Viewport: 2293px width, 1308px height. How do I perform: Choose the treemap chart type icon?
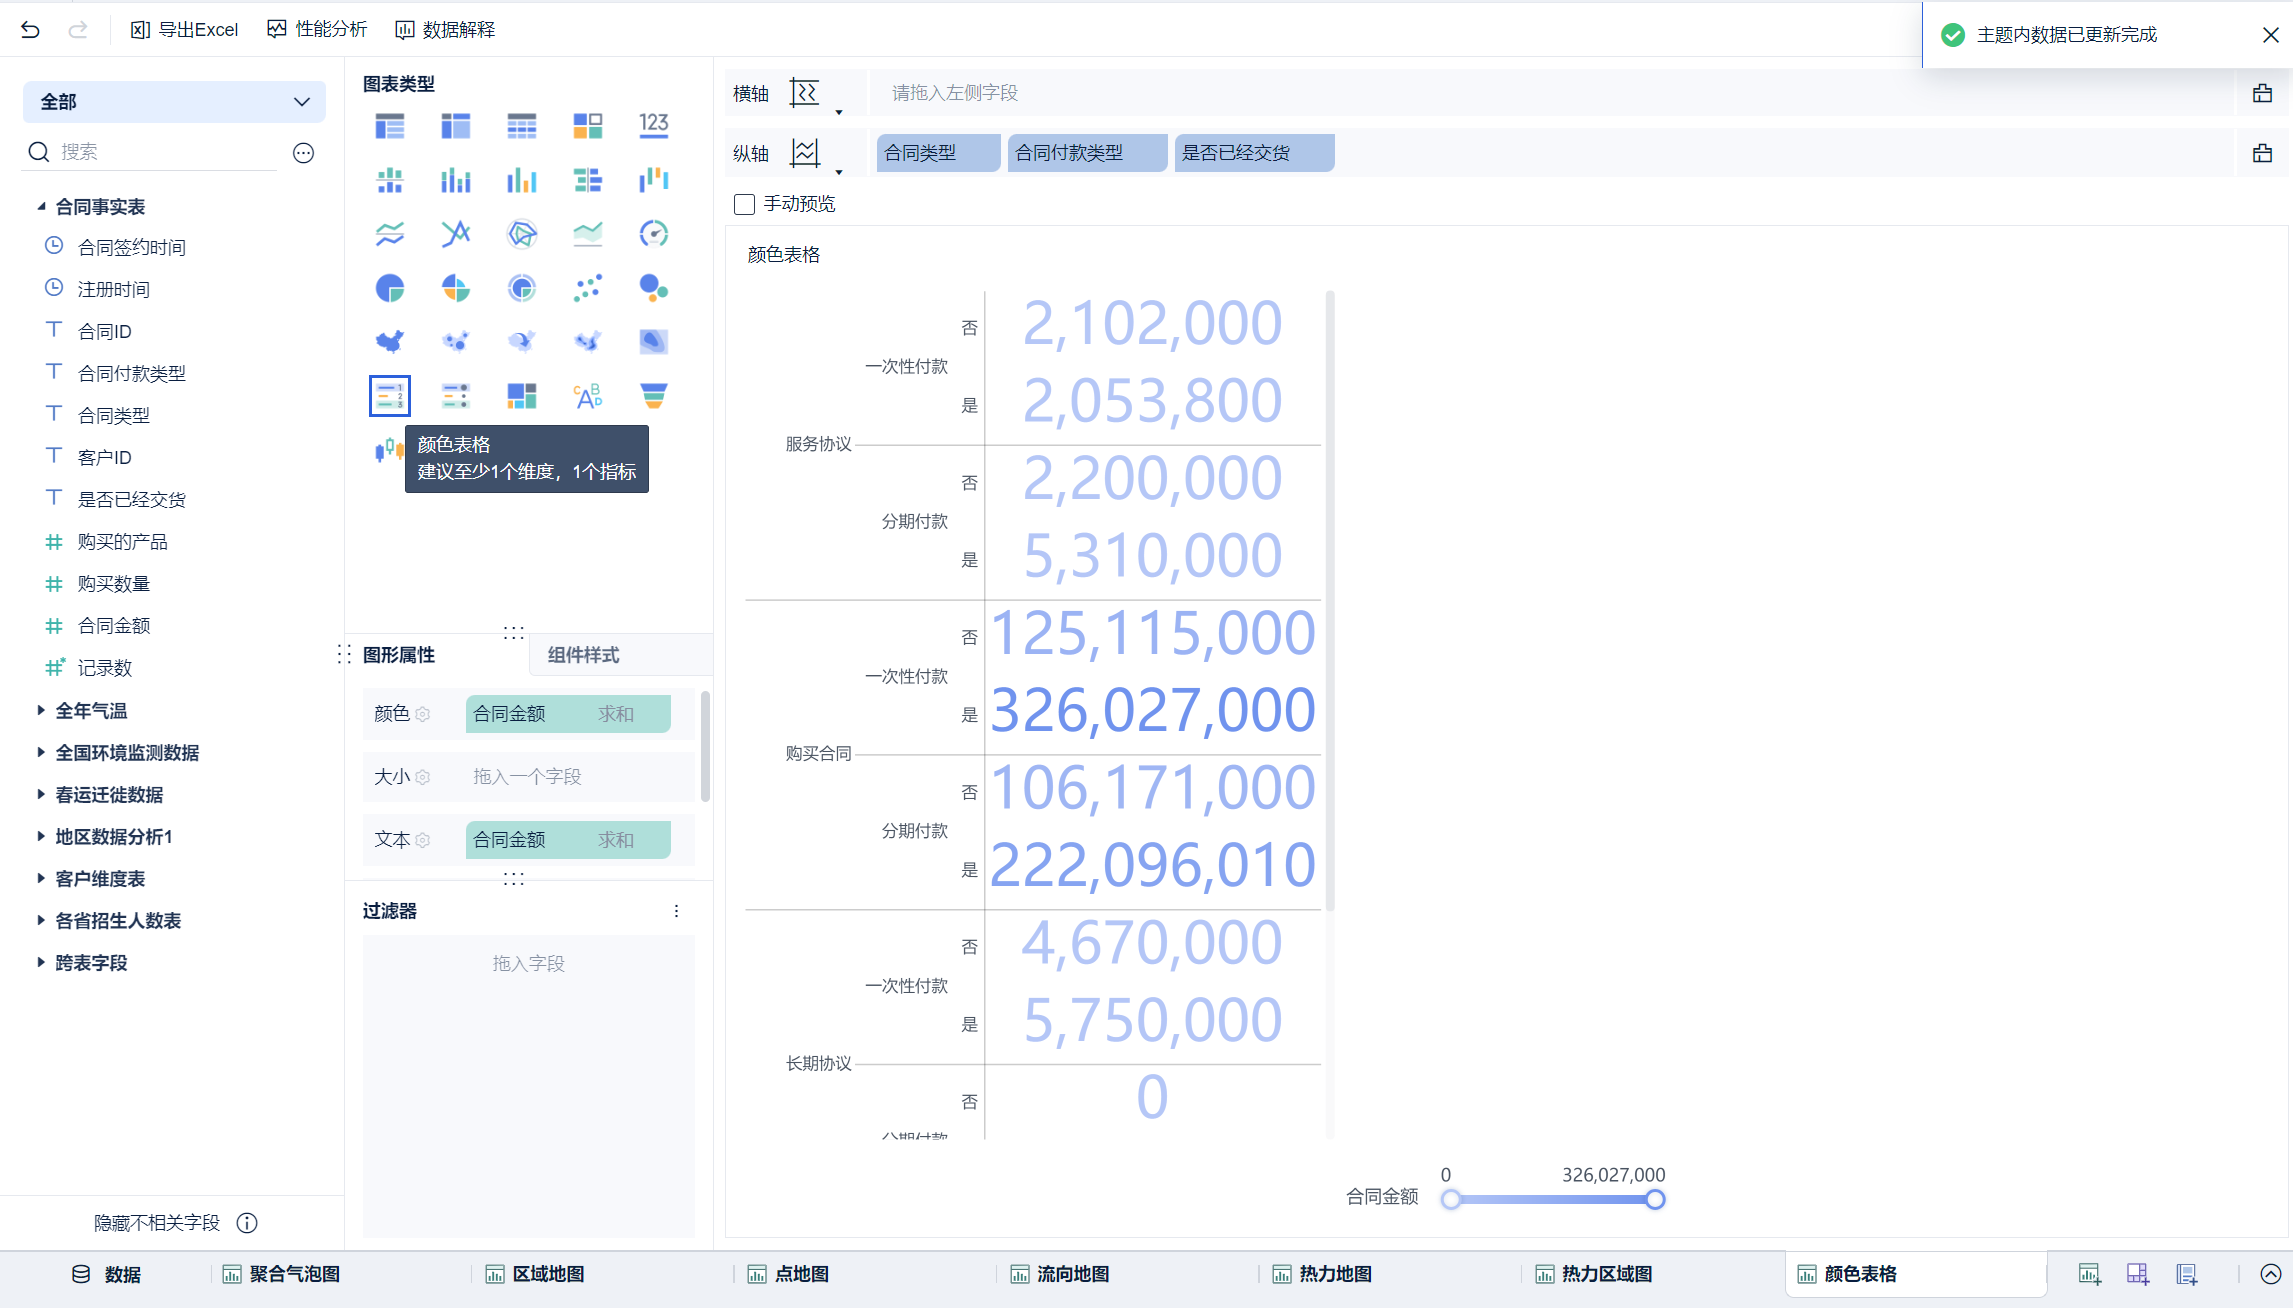tap(521, 396)
